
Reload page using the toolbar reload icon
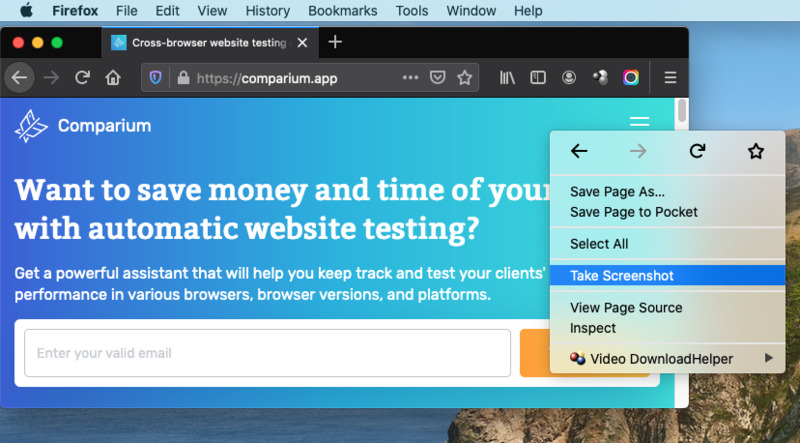(82, 78)
